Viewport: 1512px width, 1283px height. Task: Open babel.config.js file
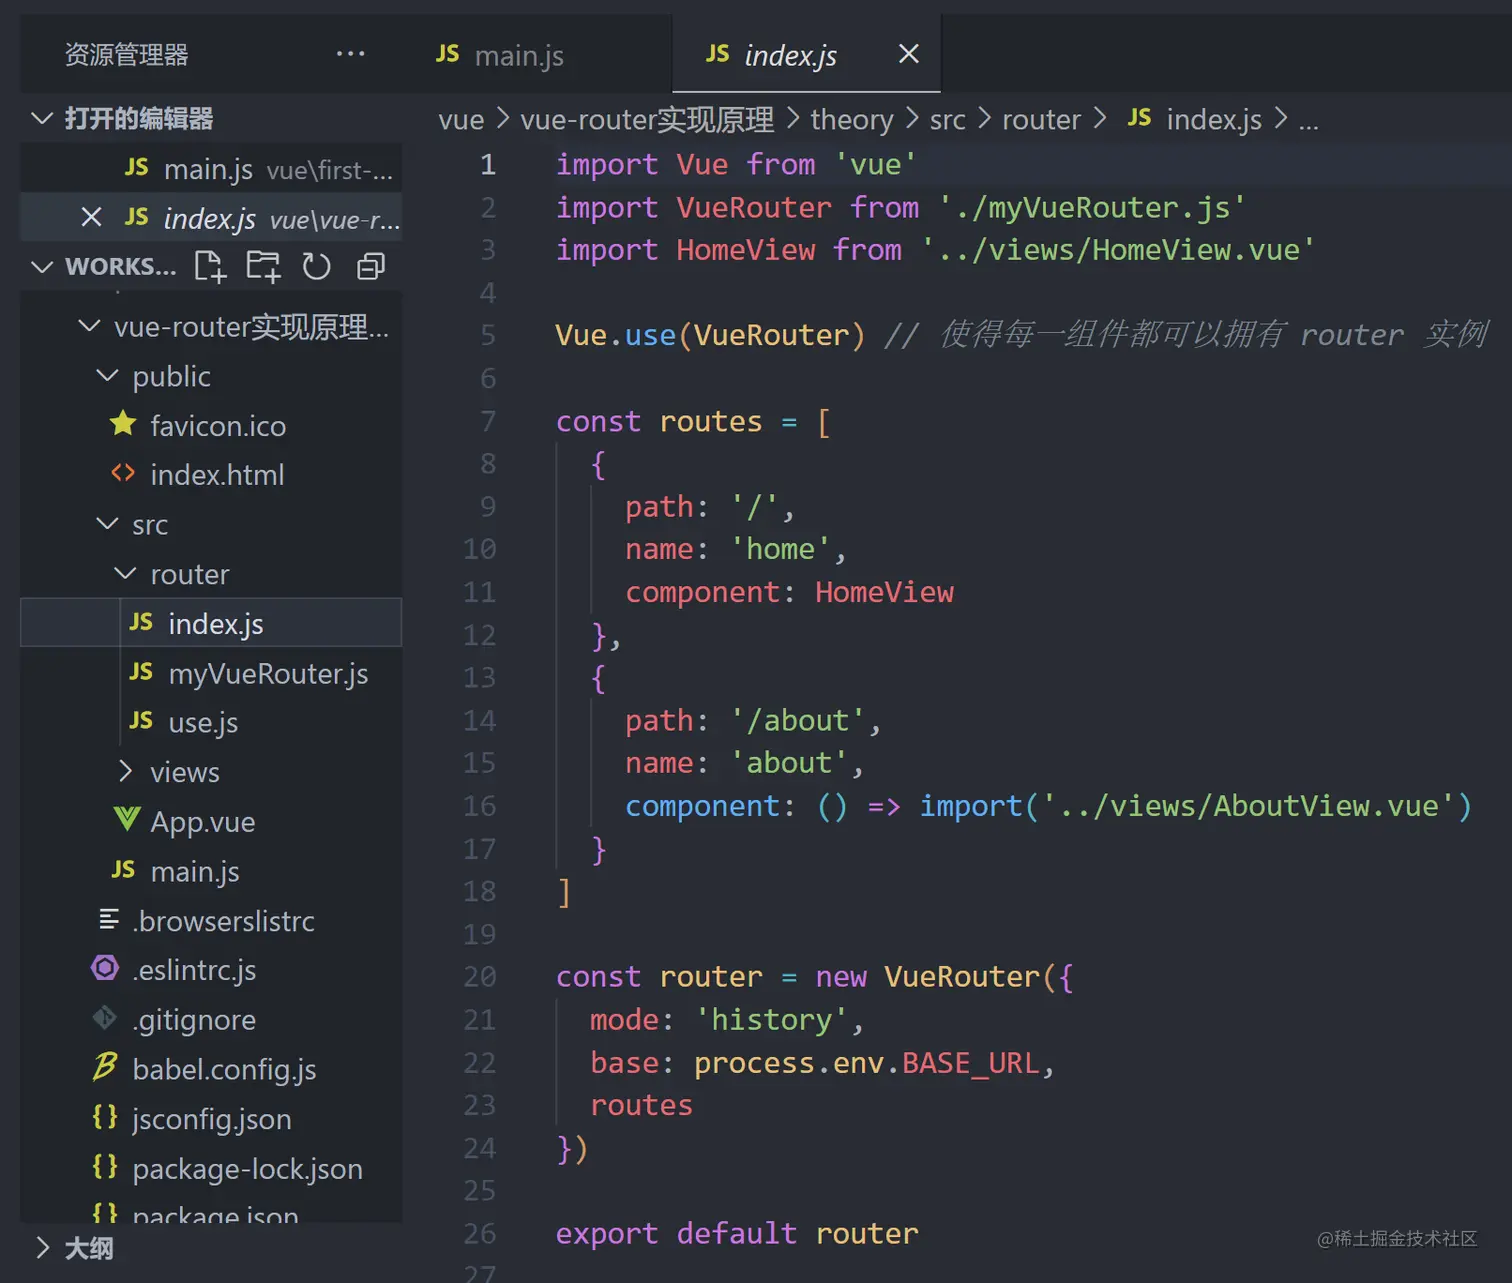224,1070
